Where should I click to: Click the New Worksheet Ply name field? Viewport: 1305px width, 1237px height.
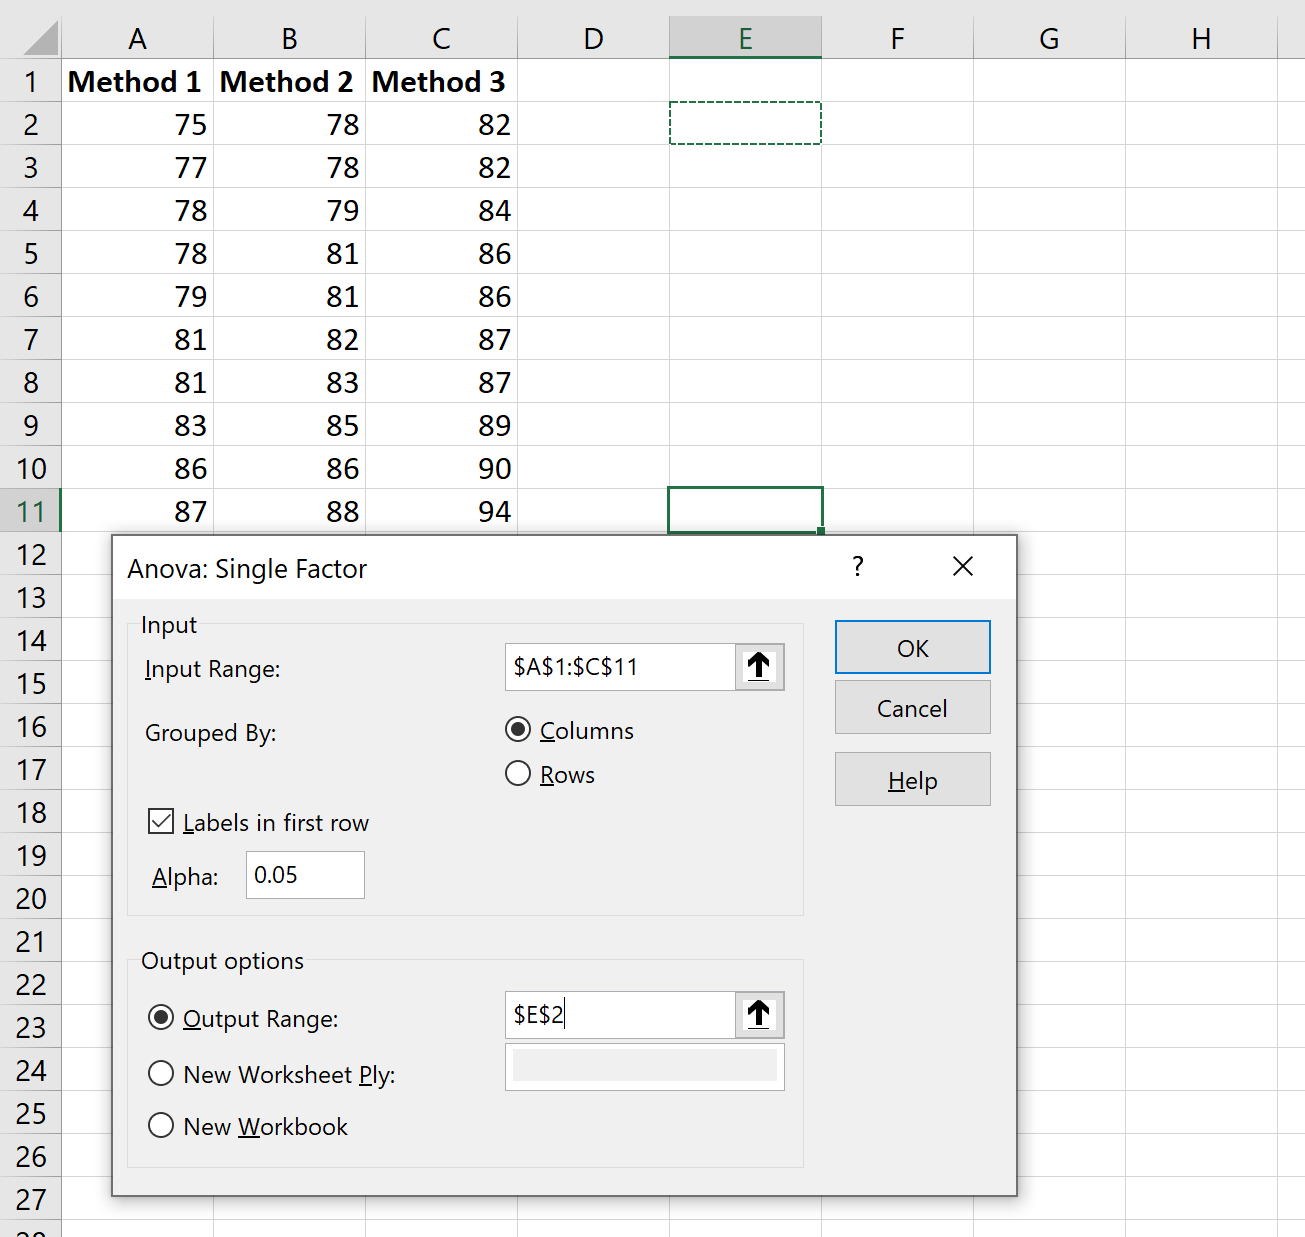(x=645, y=1066)
